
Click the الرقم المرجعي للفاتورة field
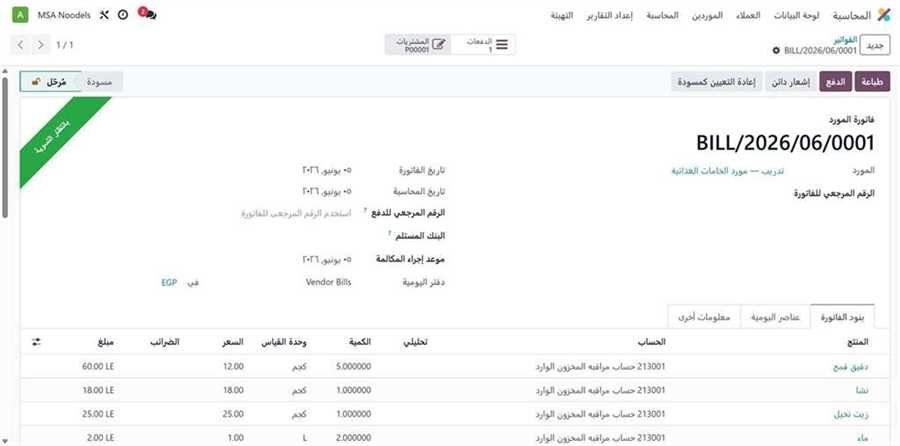[728, 193]
